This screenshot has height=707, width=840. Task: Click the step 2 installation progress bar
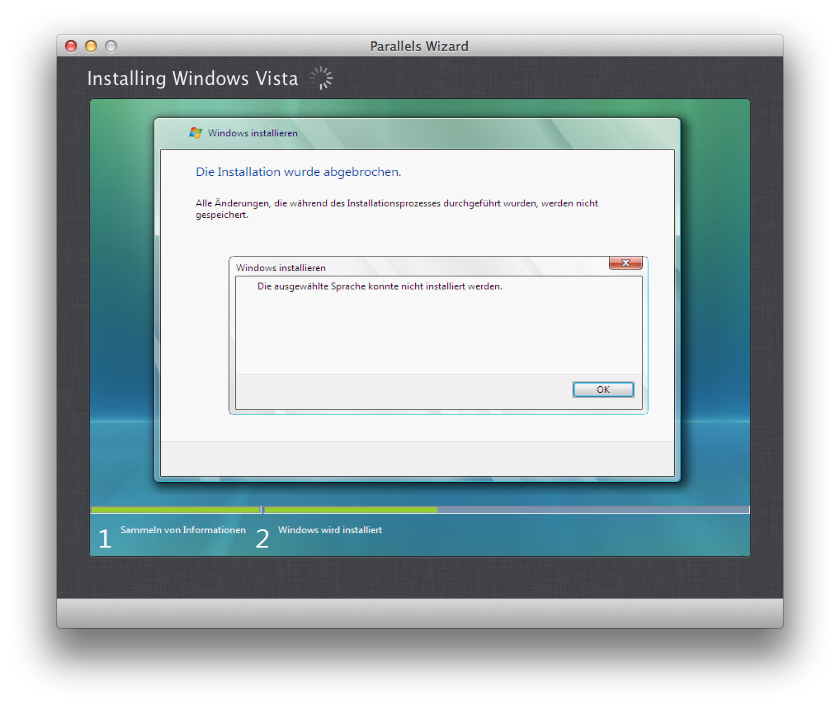pos(506,510)
